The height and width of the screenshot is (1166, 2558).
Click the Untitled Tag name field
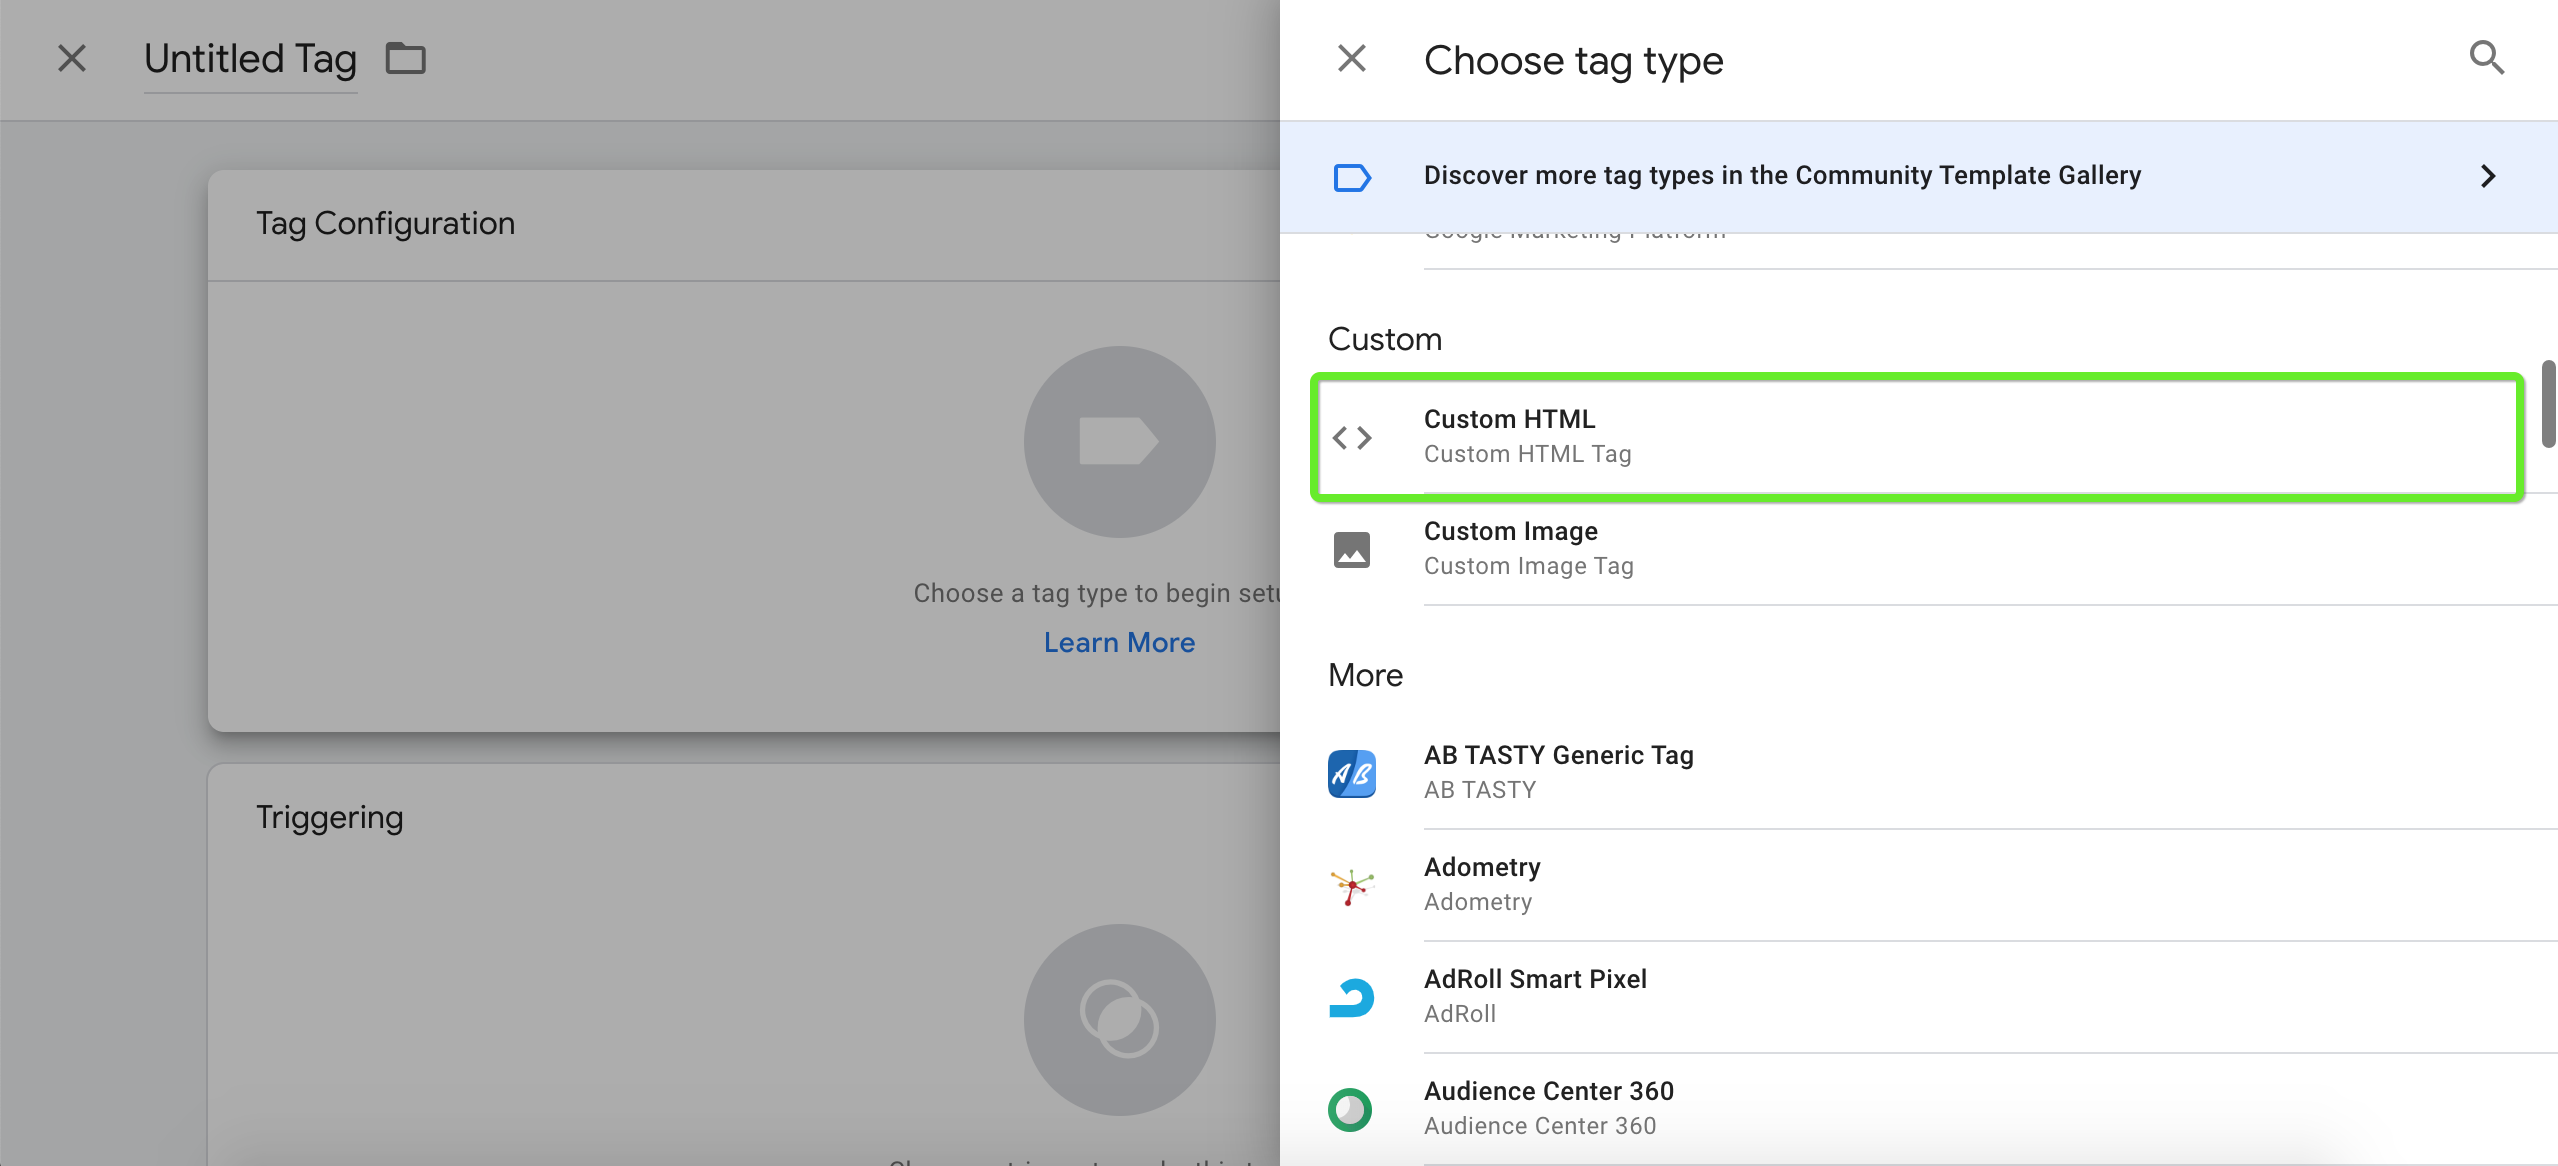tap(250, 59)
